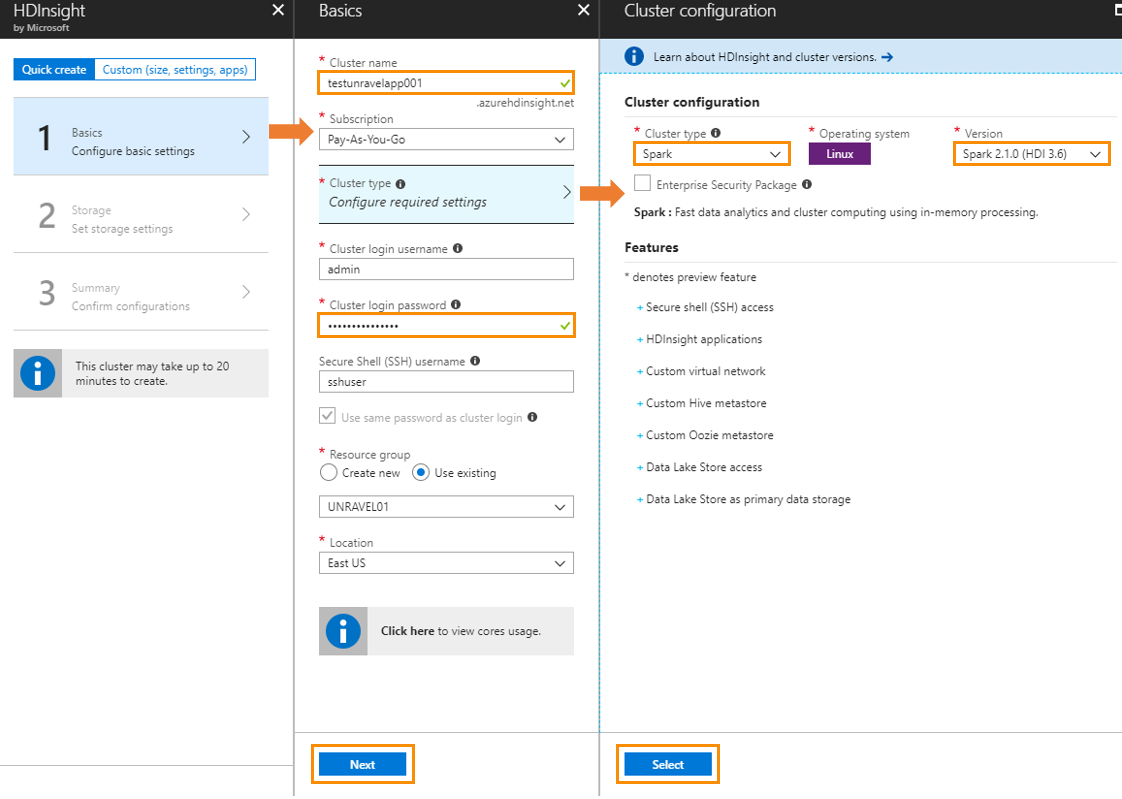
Task: Select Use existing resource group option
Action: click(421, 473)
